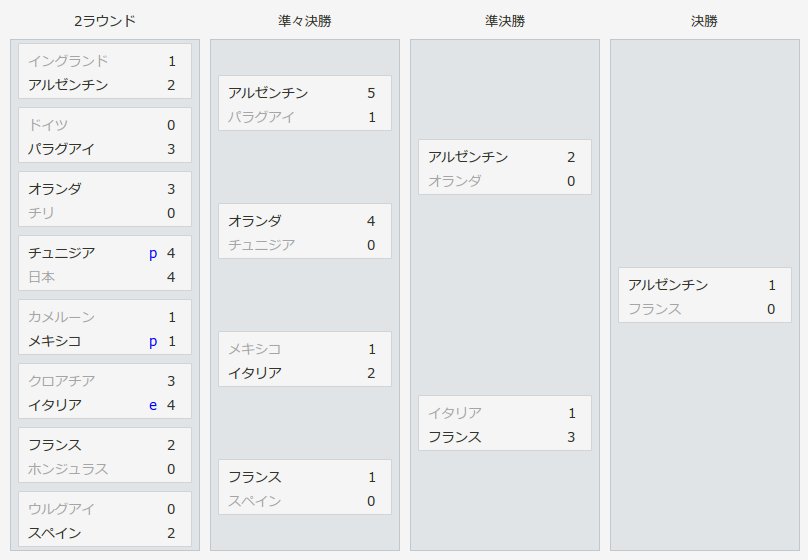Image resolution: width=808 pixels, height=560 pixels.
Task: Select the 決勝 column header
Action: click(704, 21)
